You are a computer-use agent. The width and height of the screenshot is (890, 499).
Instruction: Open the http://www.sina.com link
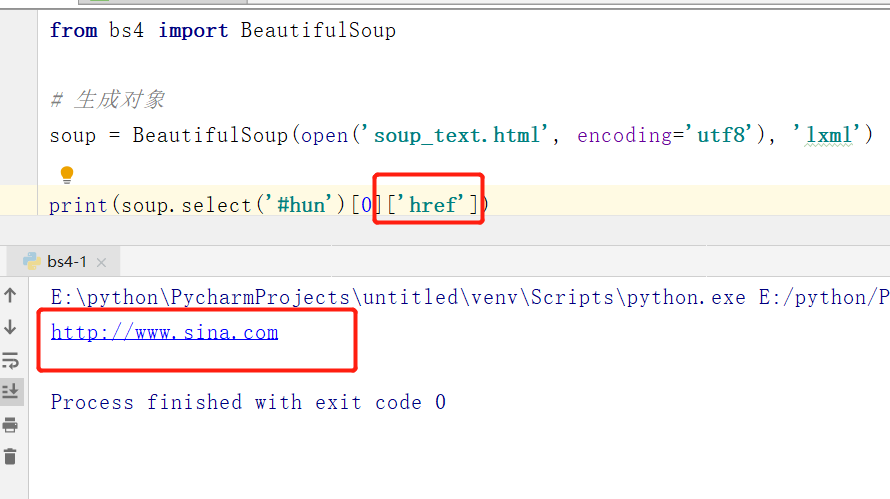tap(165, 332)
